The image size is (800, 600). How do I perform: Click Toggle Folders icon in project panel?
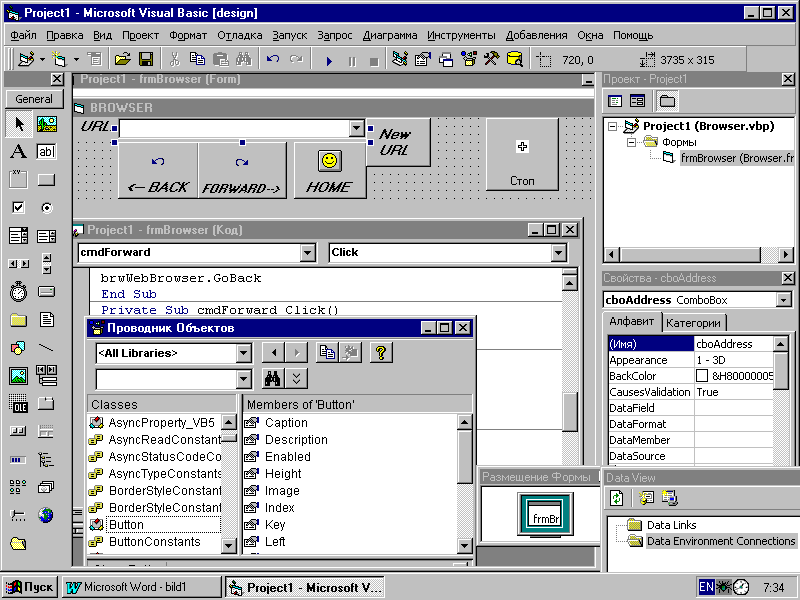[667, 101]
